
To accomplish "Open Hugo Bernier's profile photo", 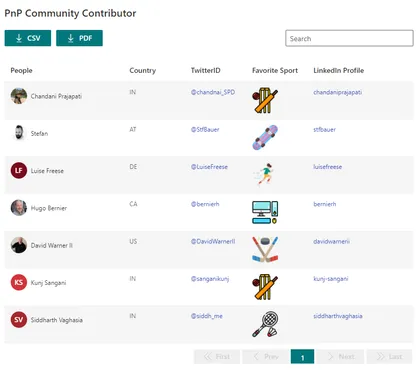I will (x=19, y=208).
